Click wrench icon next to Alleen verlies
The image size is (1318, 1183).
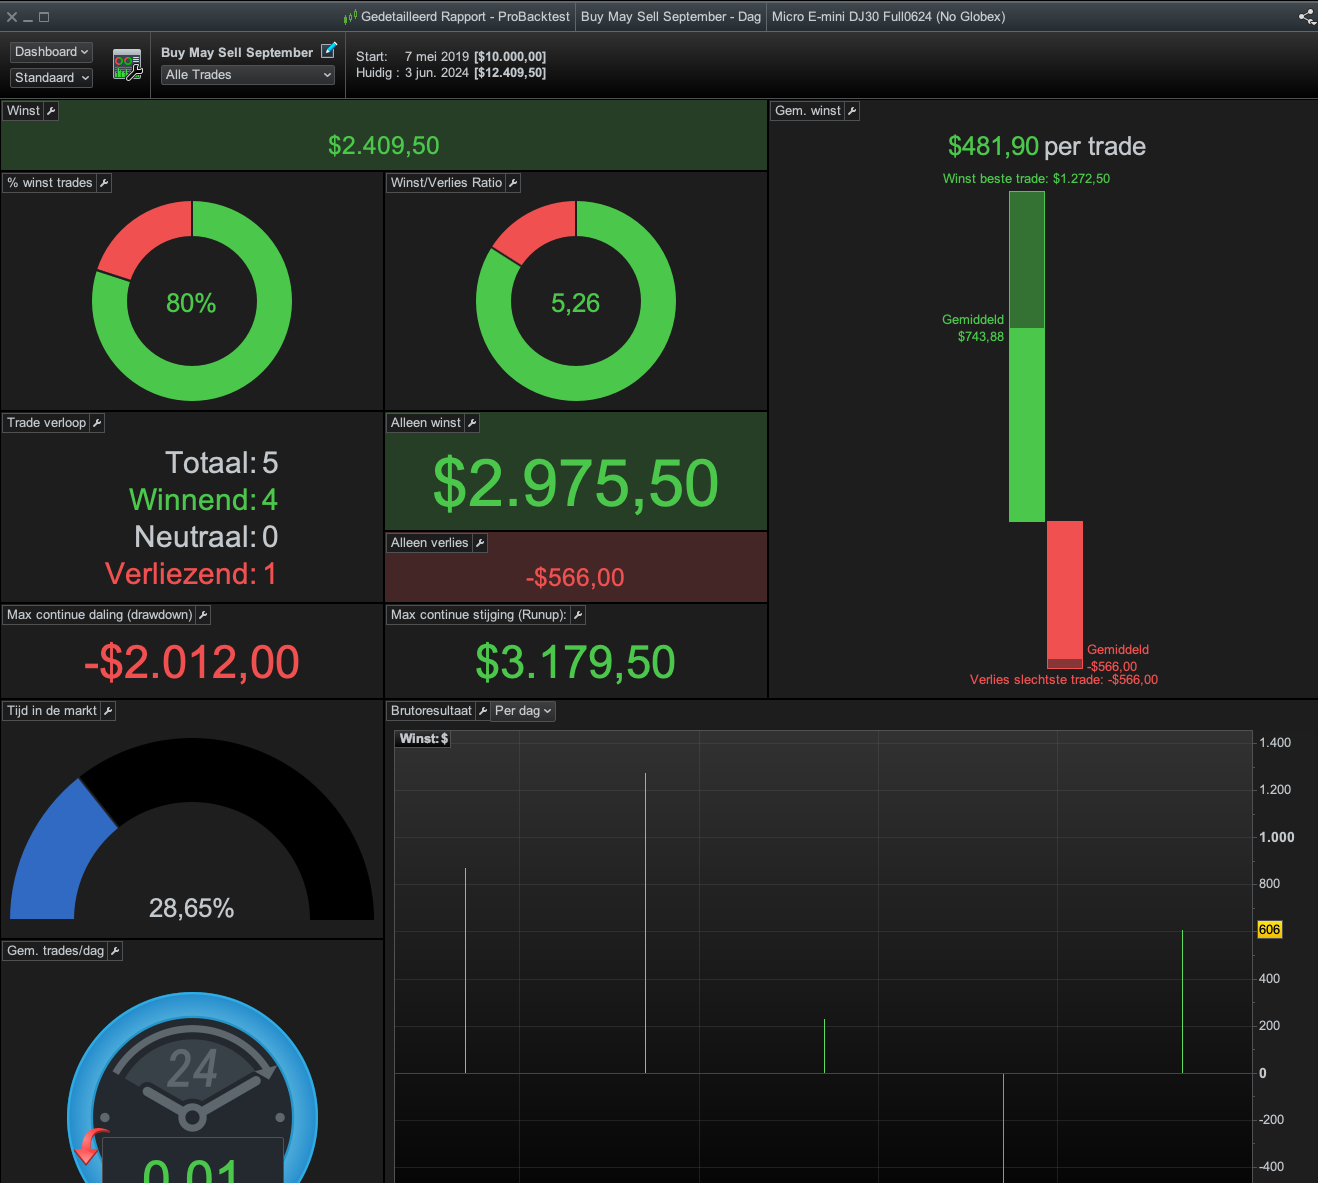[x=480, y=543]
